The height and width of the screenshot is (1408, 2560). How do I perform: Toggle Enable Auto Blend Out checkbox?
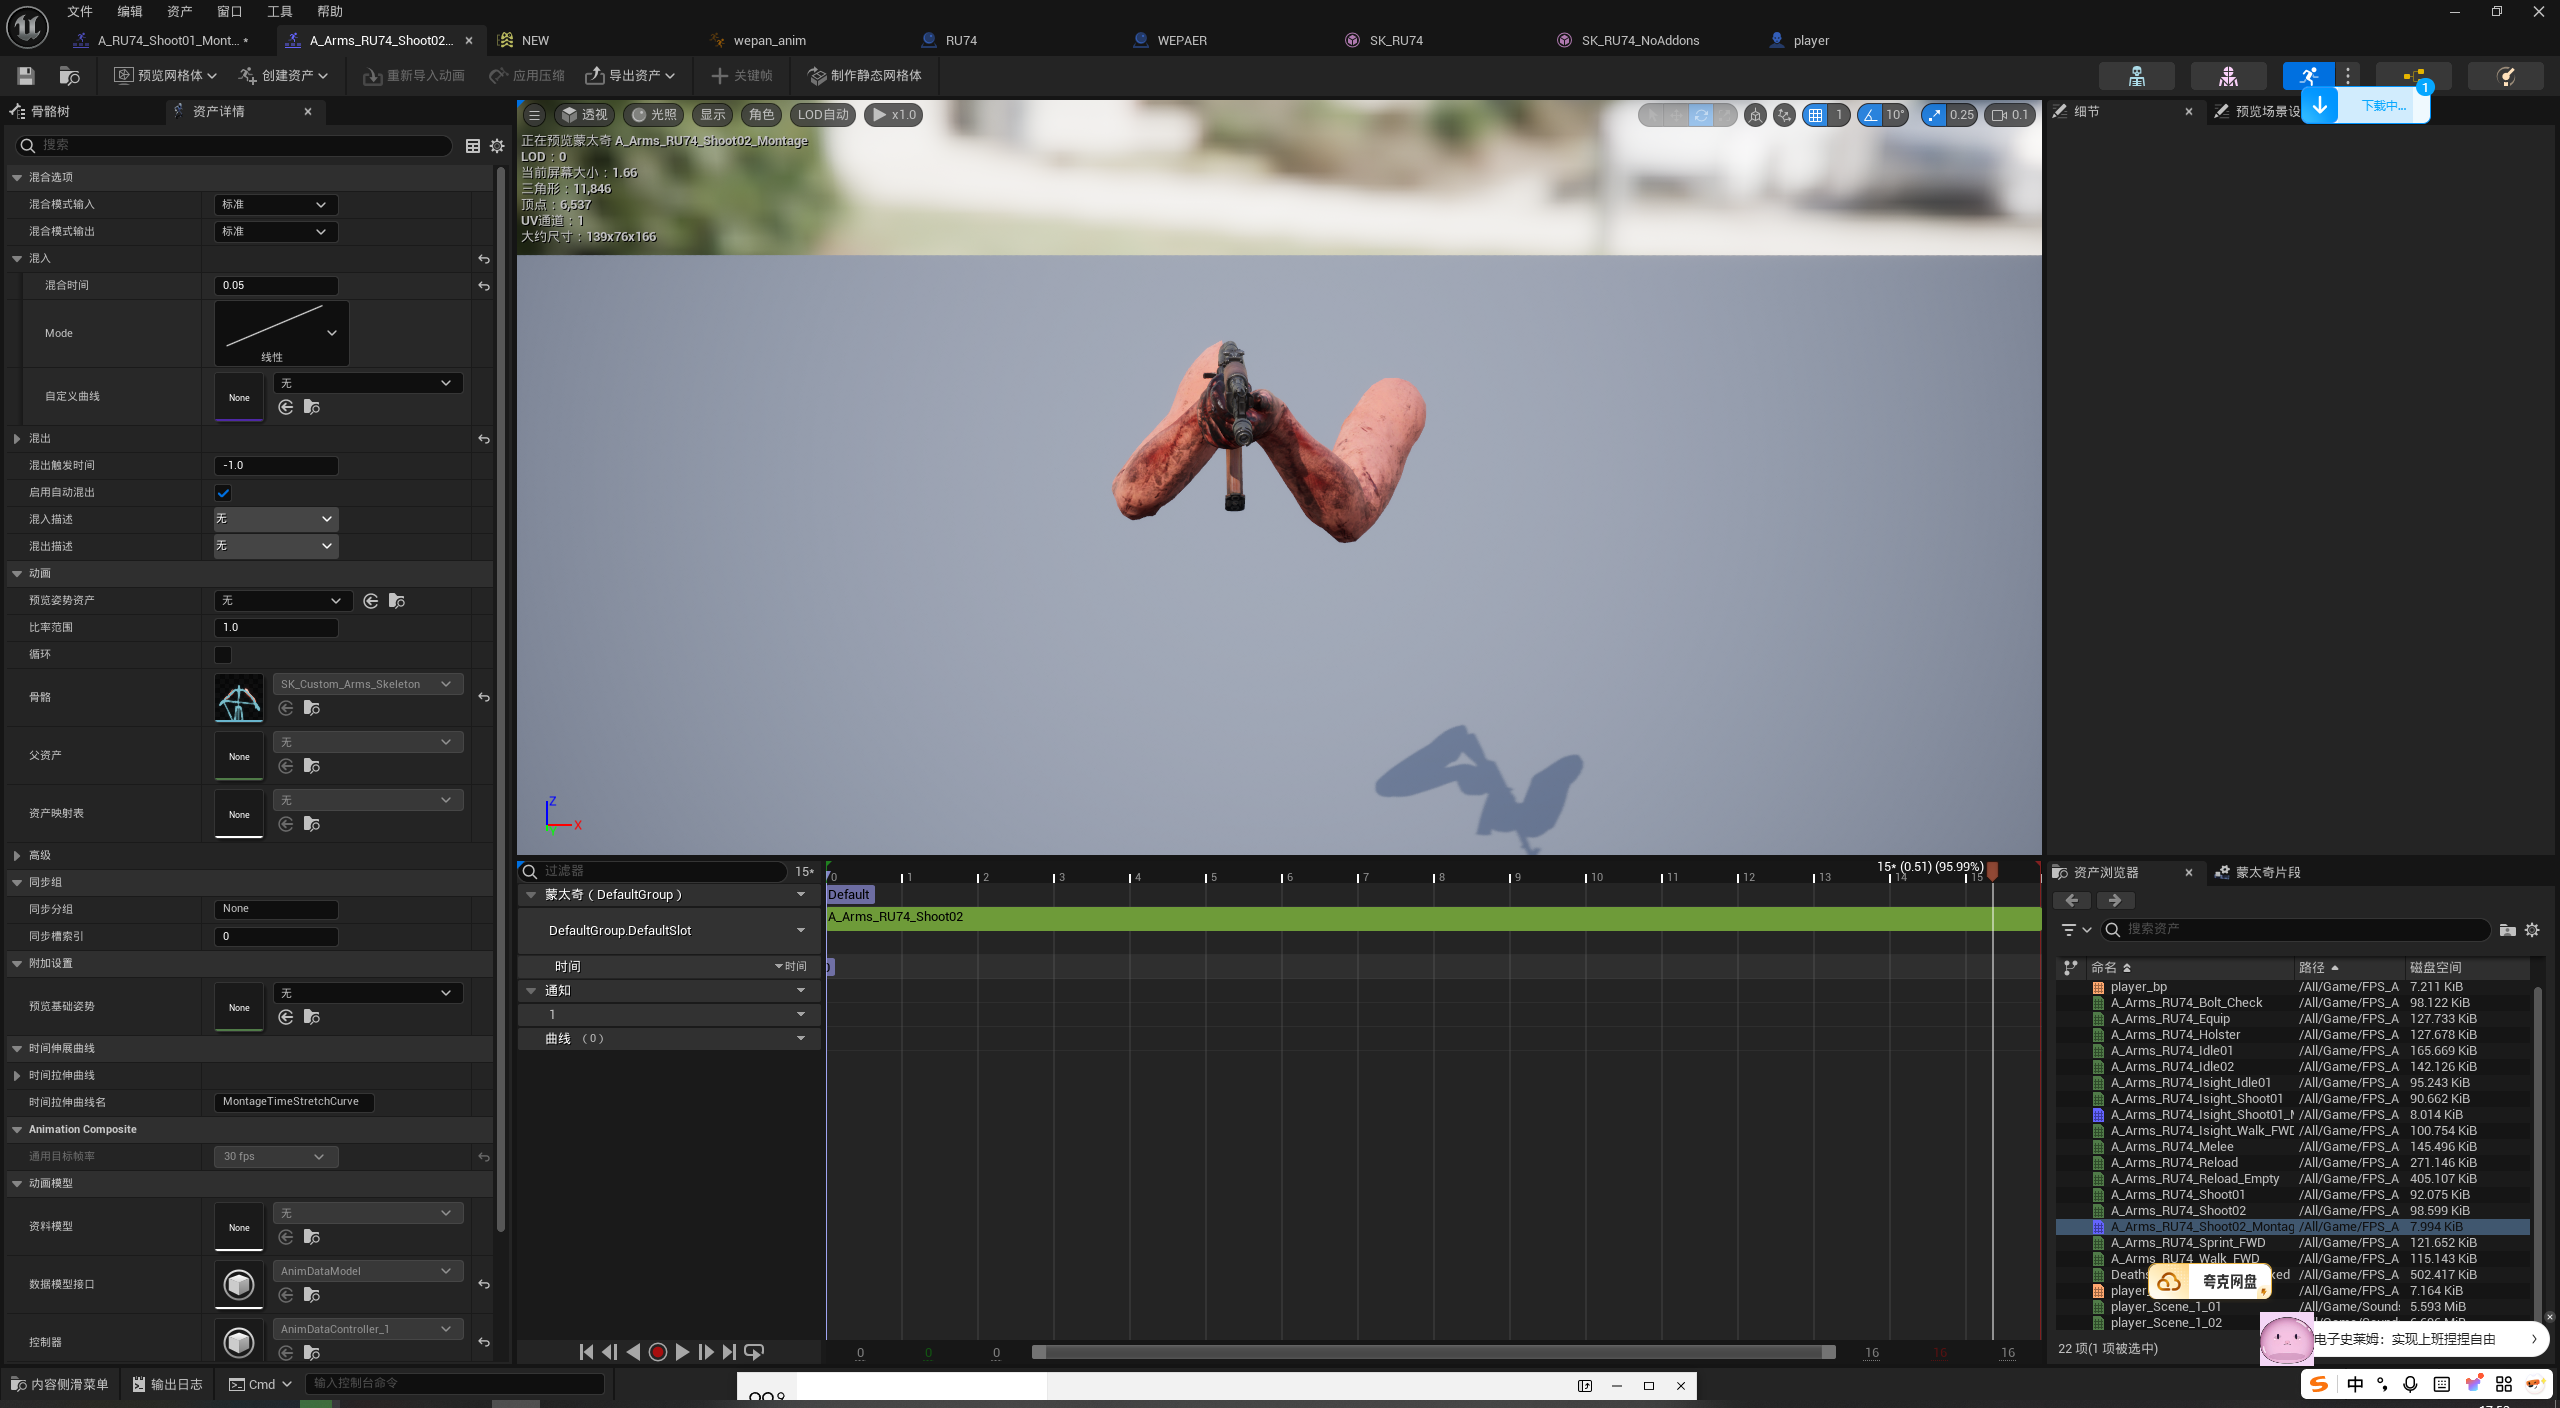pos(223,493)
